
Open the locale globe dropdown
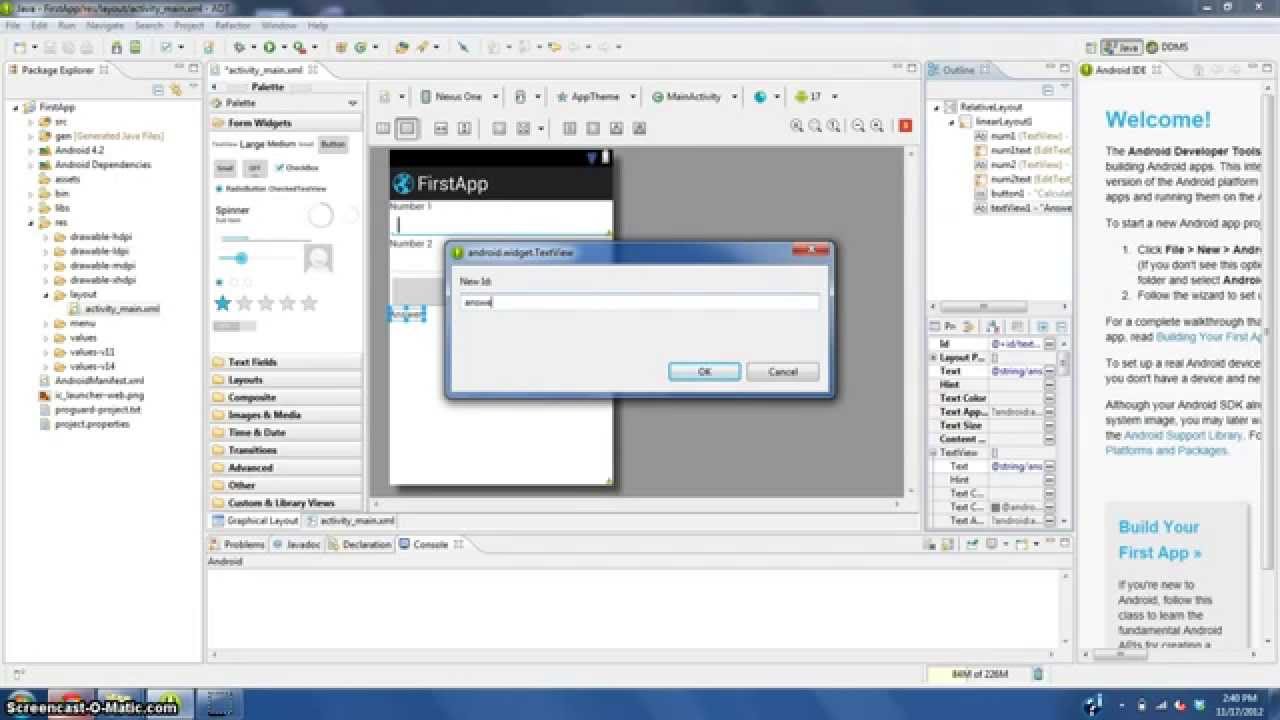point(767,97)
